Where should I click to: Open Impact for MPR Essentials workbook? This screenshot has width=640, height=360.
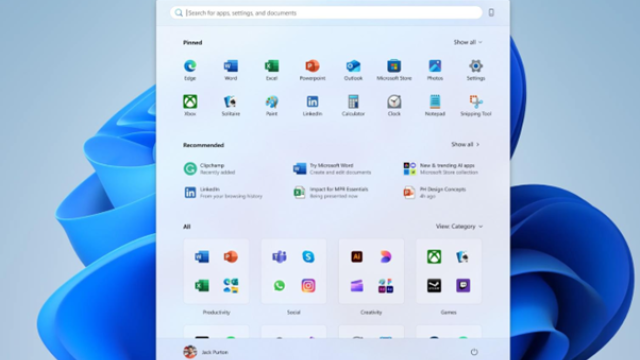coord(331,192)
